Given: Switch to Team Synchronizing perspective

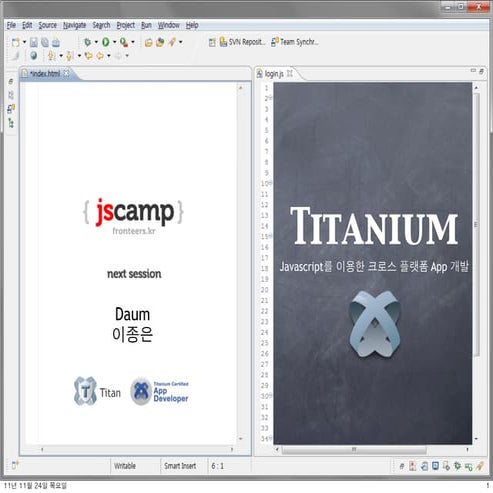Looking at the screenshot, I should click(x=295, y=42).
